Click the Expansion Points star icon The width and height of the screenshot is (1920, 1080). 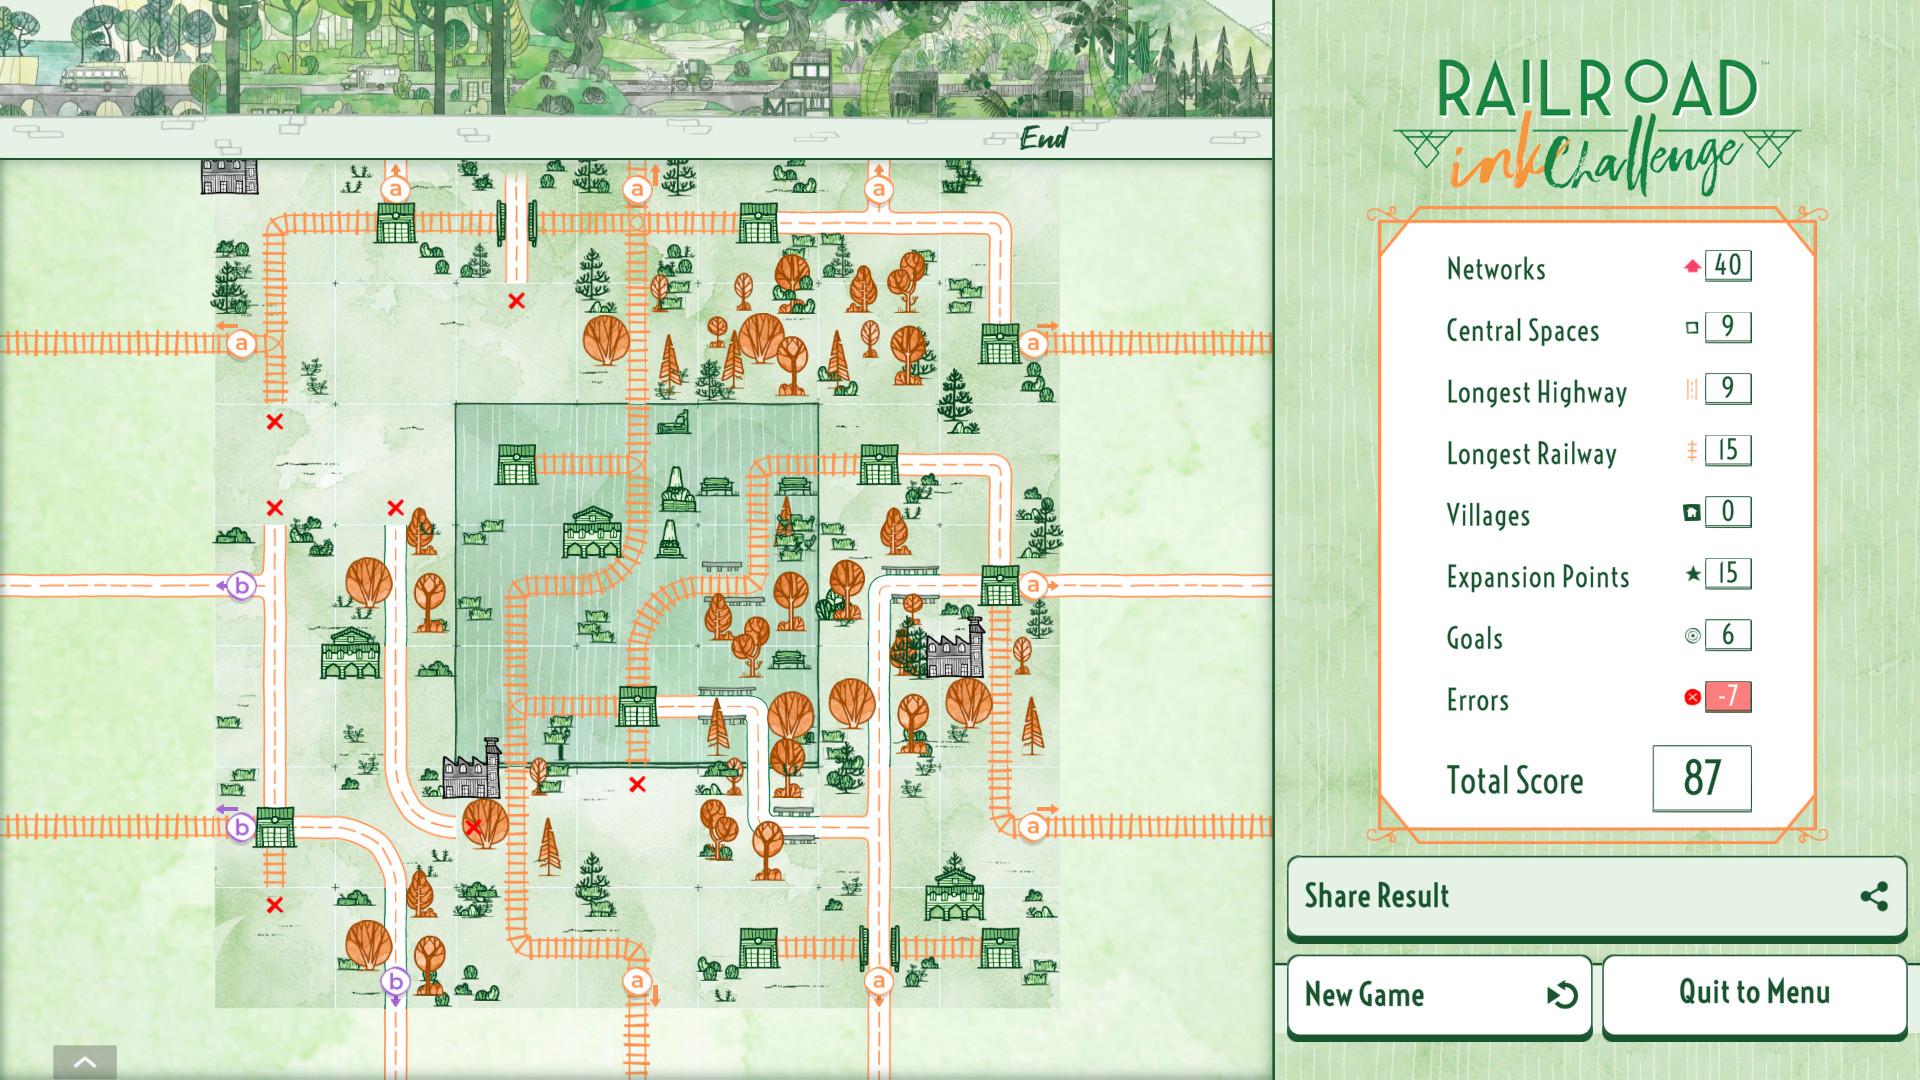(1692, 574)
